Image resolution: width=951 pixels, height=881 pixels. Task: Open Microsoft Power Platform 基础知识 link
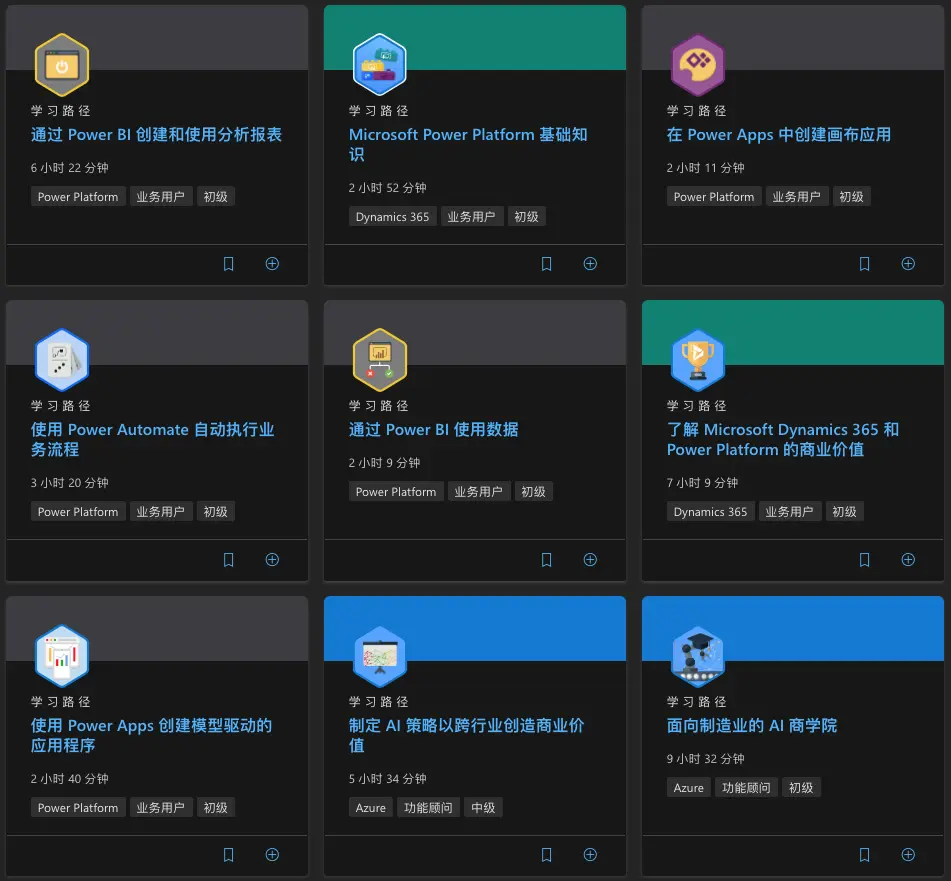(468, 144)
